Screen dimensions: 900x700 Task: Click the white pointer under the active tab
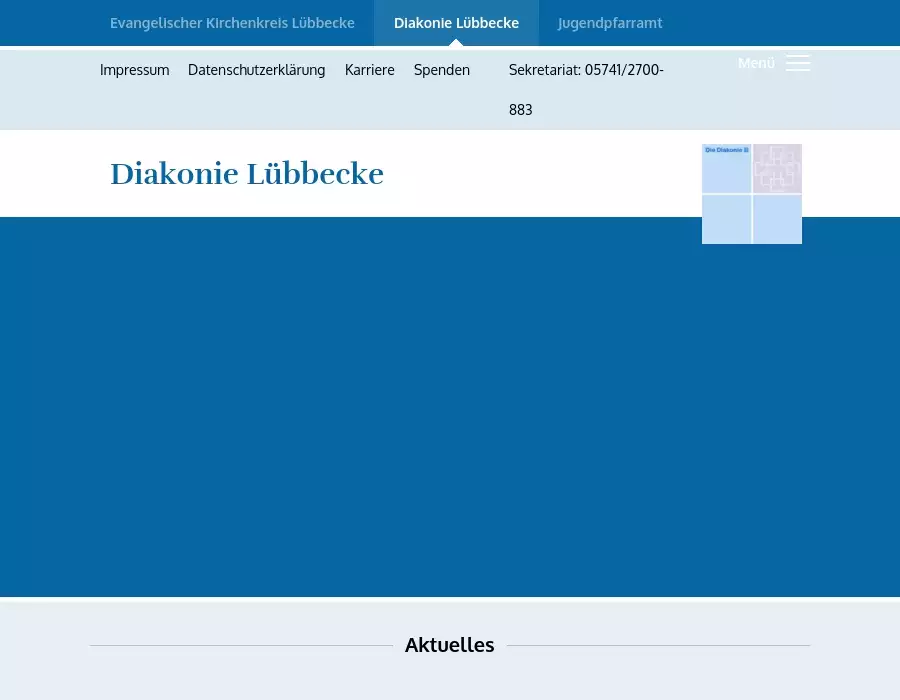(456, 43)
